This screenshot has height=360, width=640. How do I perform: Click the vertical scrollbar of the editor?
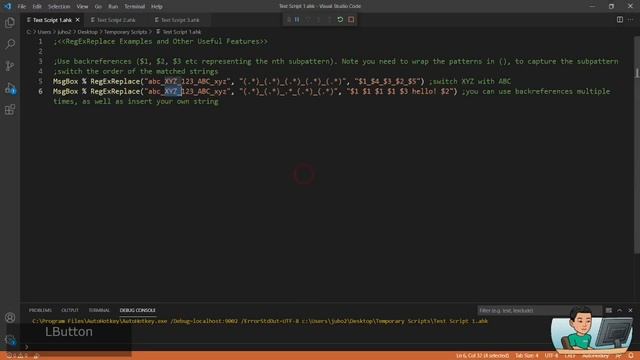637,145
